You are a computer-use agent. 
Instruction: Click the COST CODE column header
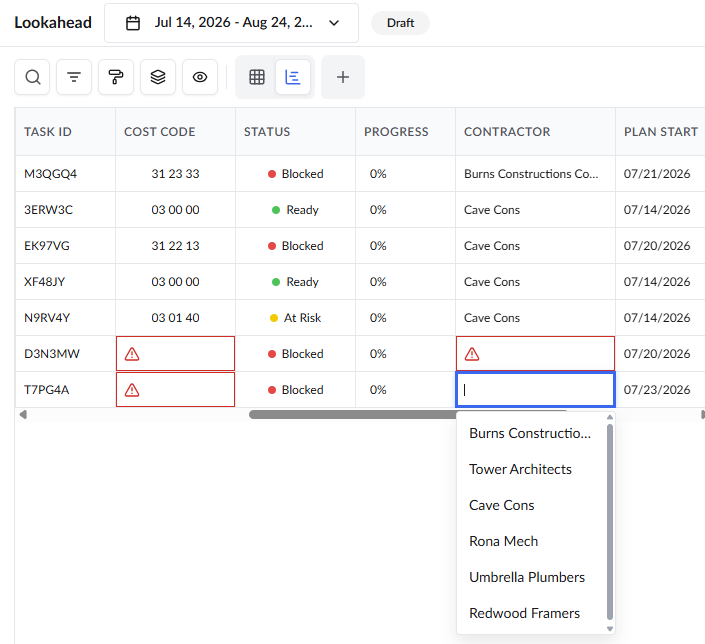click(175, 132)
